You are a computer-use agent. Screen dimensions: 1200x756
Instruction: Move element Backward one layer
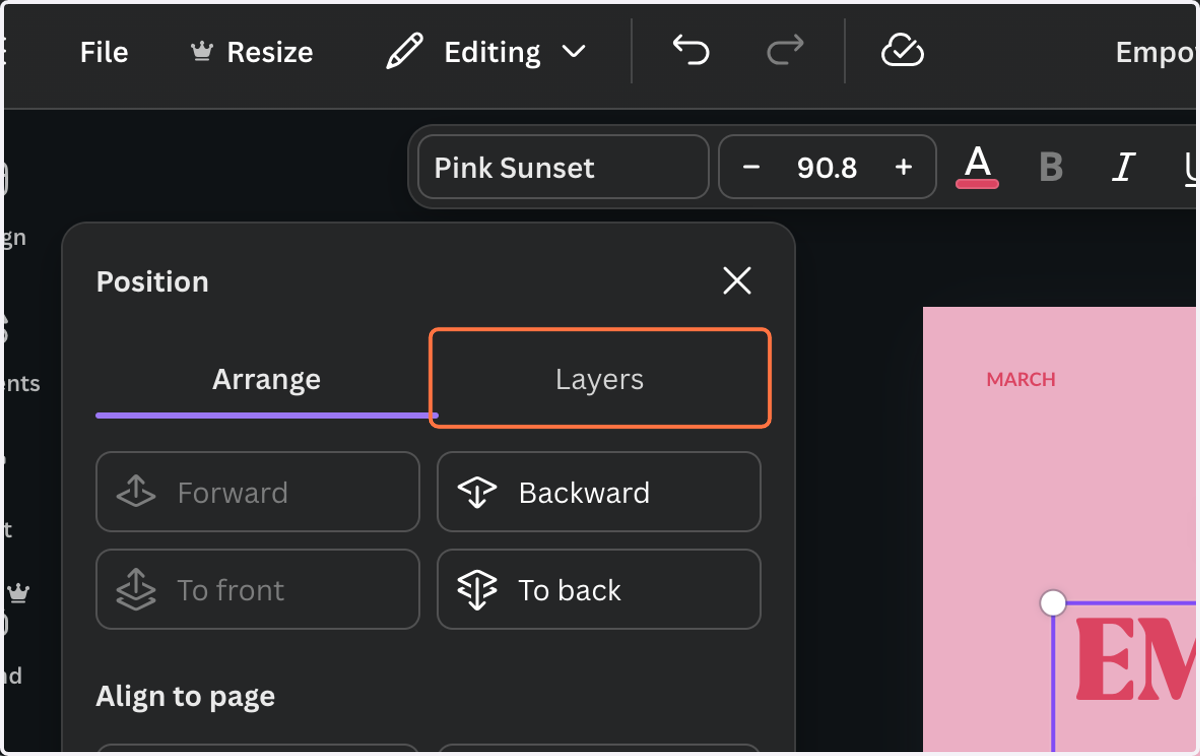[x=599, y=492]
